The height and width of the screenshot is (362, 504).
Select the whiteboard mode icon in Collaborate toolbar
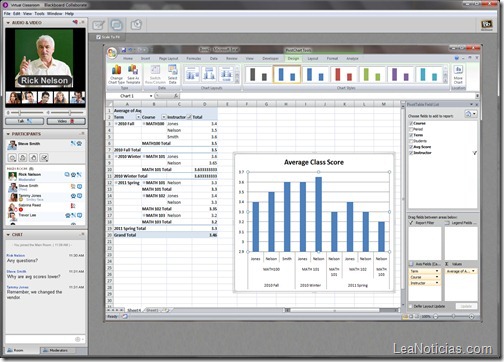99,25
